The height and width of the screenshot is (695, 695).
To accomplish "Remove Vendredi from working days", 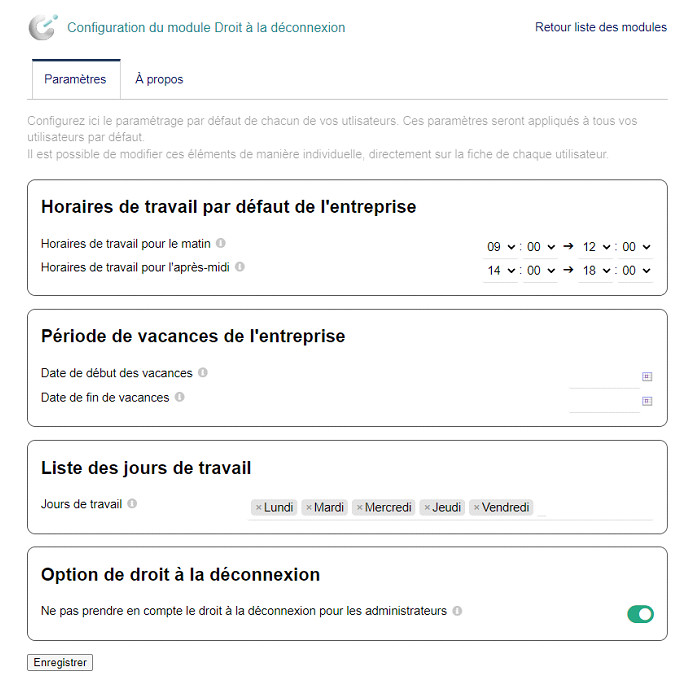I will coord(477,508).
